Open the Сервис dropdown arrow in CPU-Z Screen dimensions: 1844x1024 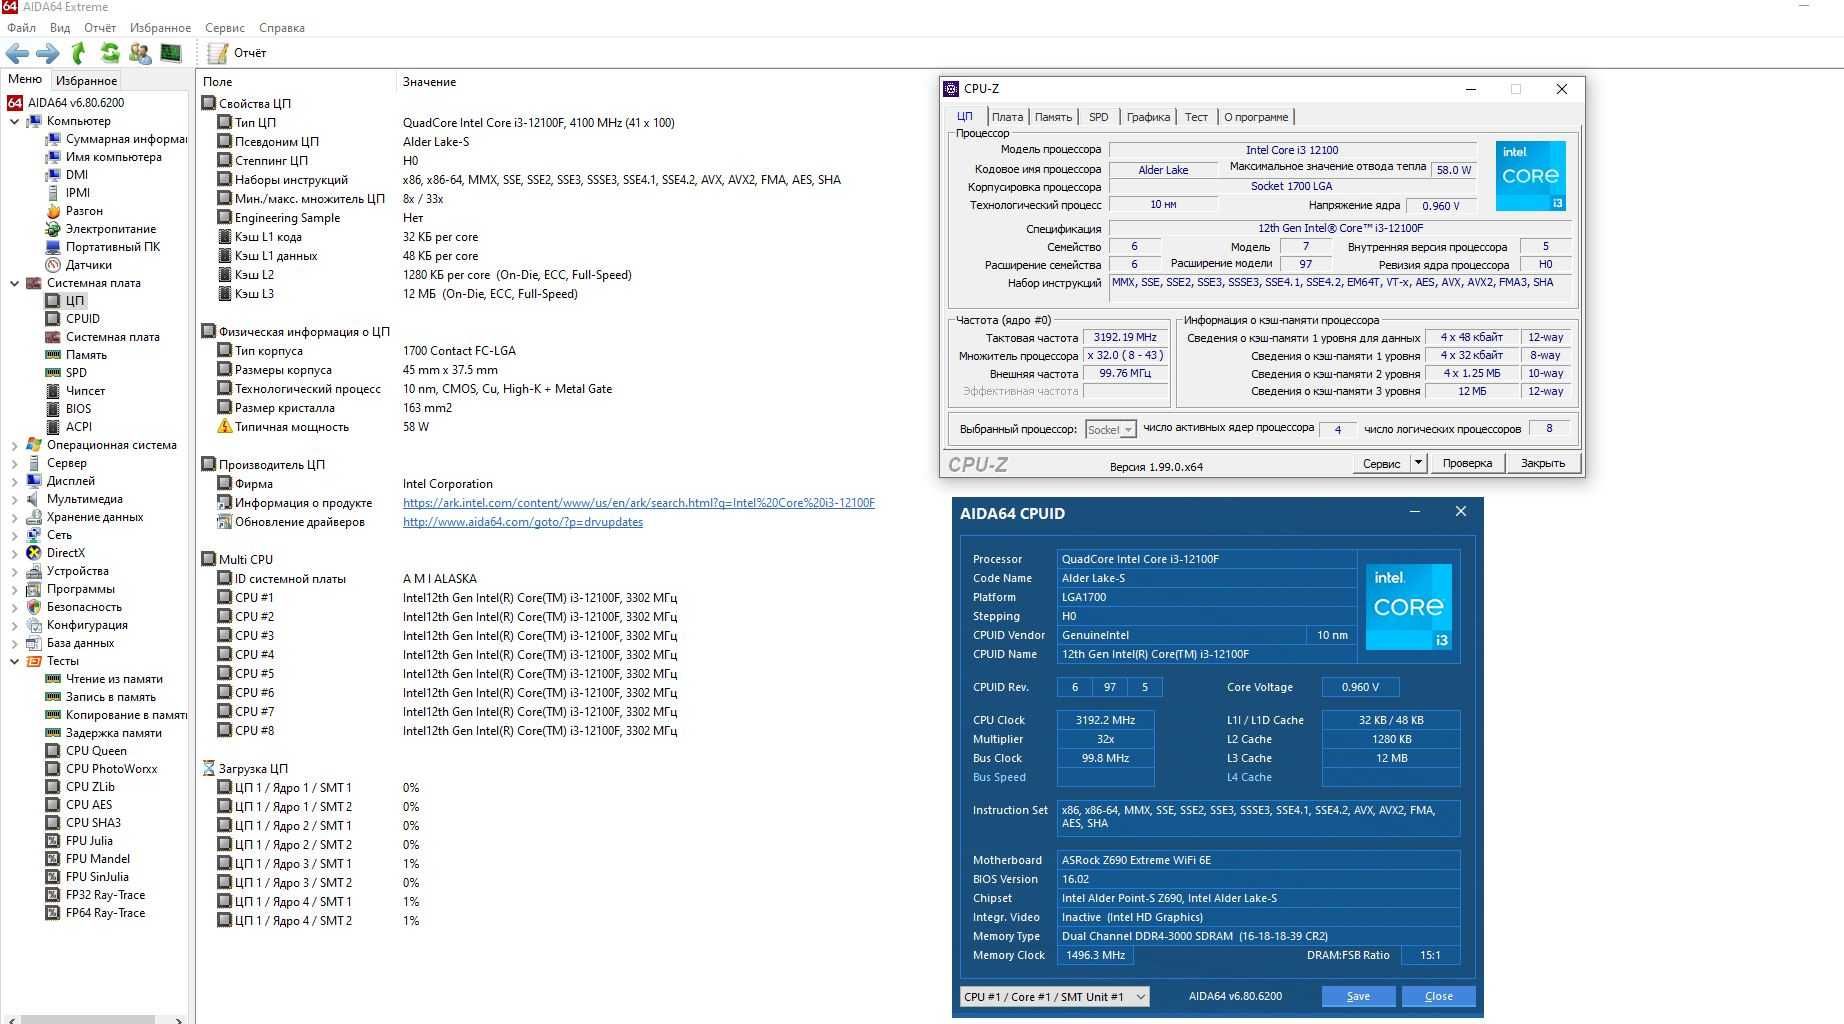point(1417,462)
